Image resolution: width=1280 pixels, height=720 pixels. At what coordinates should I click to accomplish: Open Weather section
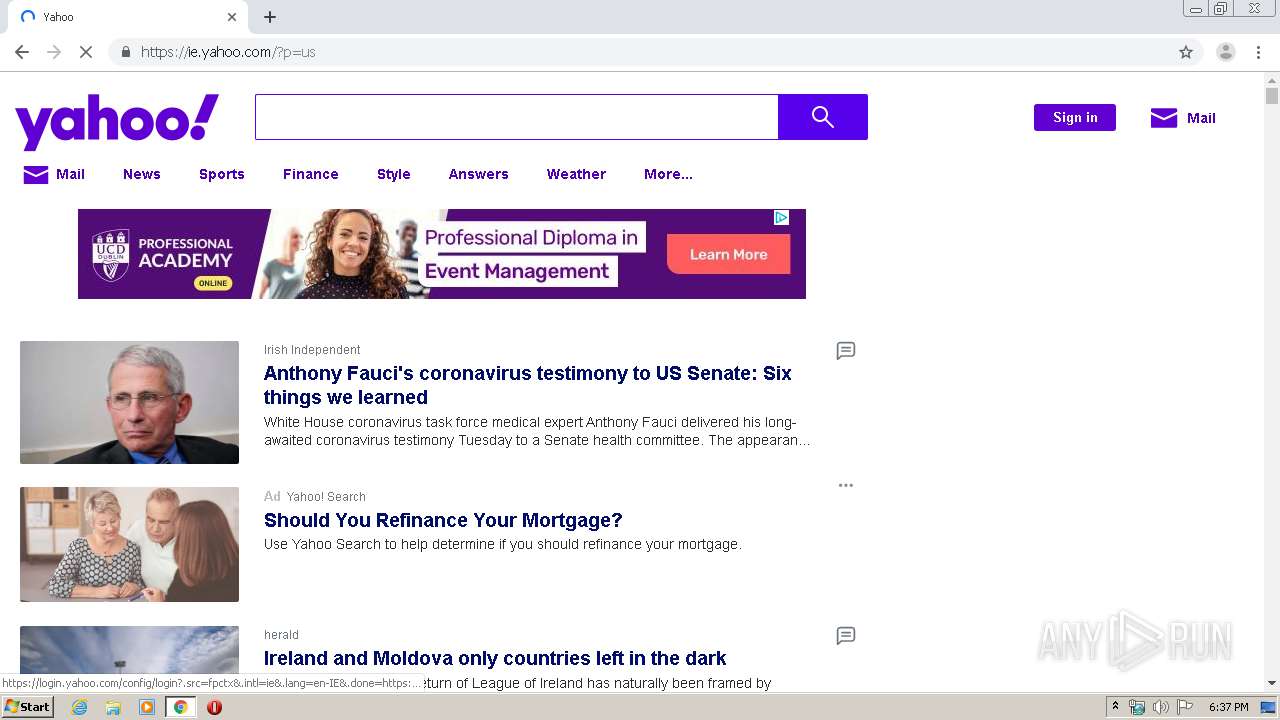(x=576, y=174)
